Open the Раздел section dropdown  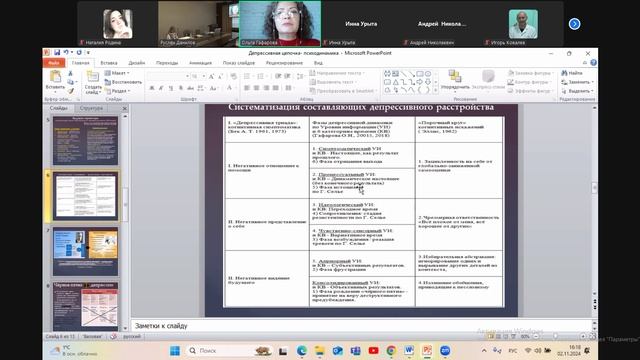(118, 91)
